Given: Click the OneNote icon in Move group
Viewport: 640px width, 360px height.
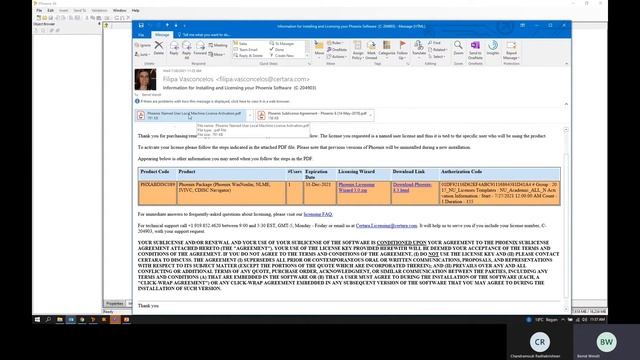Looking at the screenshot, I should (337, 50).
